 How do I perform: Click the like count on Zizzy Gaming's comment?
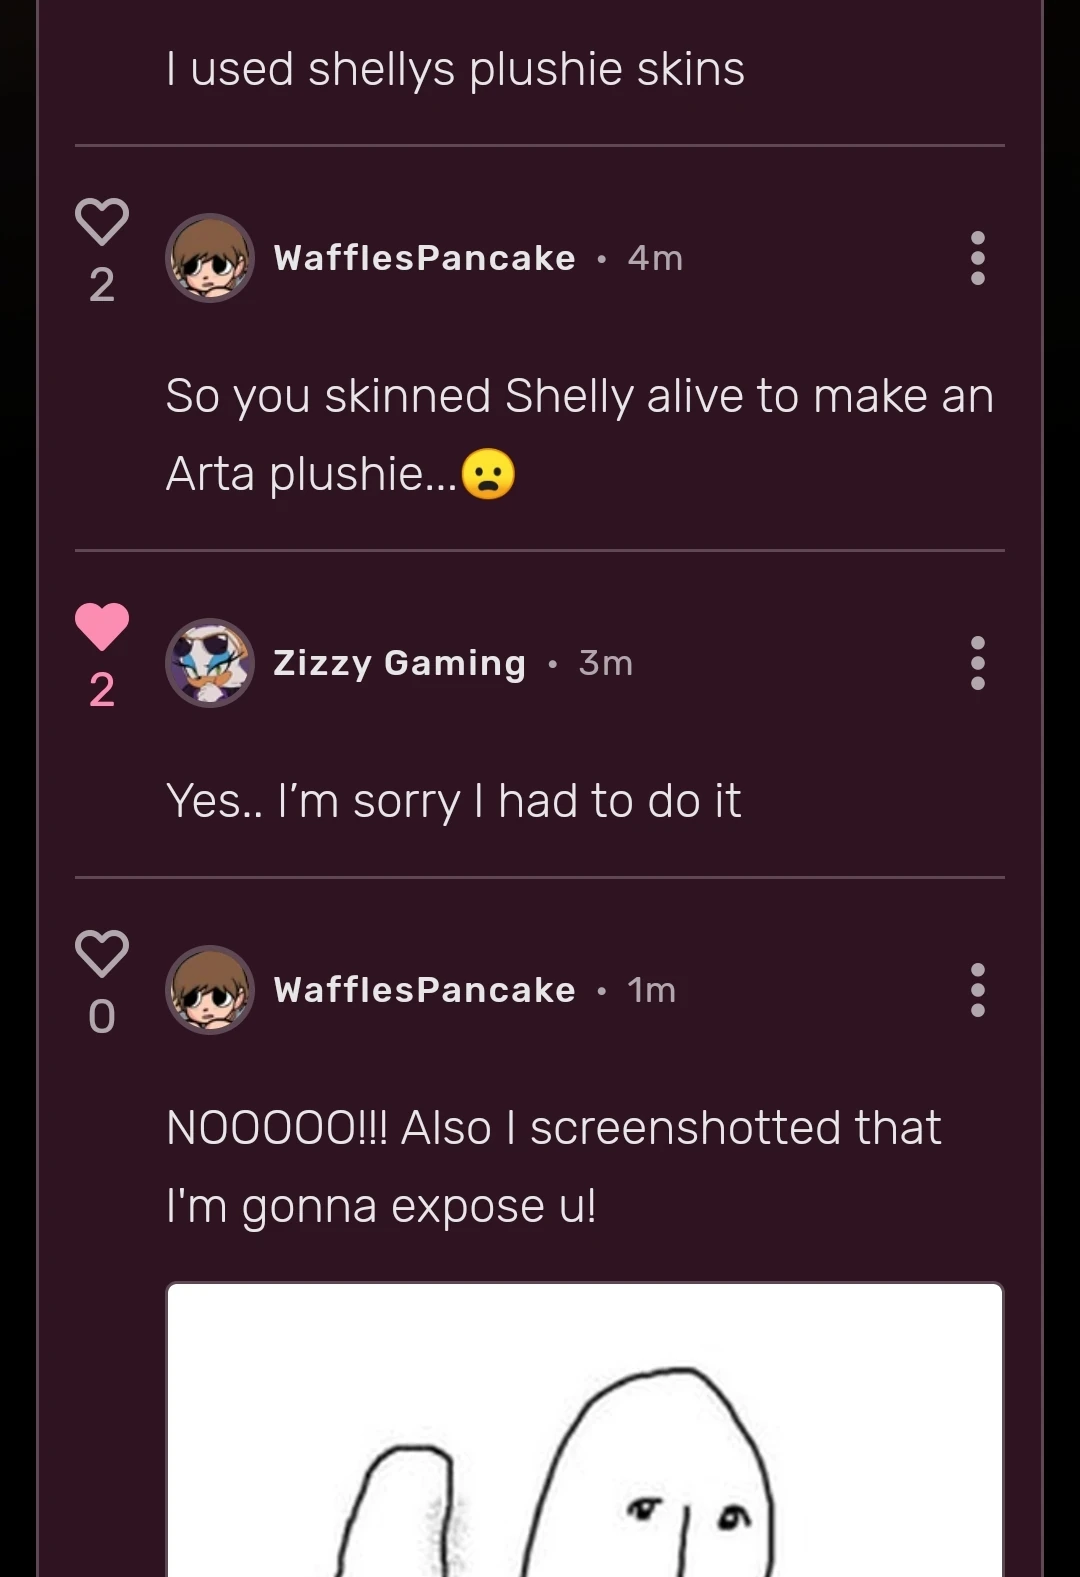point(101,690)
